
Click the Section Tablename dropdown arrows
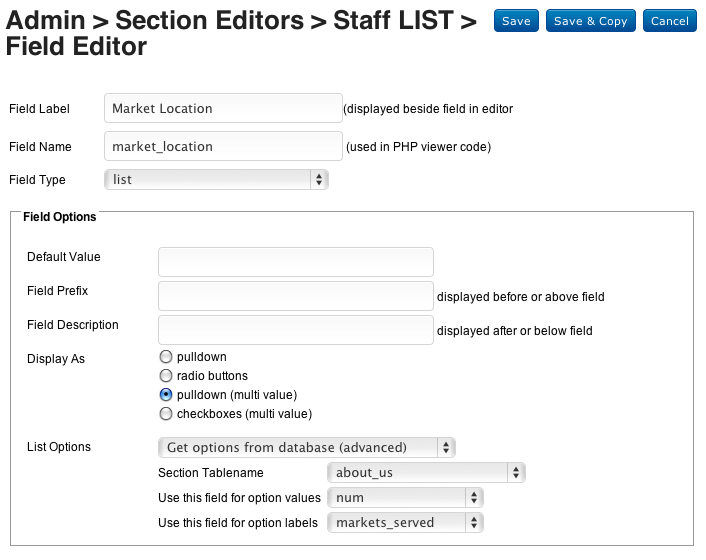(516, 473)
